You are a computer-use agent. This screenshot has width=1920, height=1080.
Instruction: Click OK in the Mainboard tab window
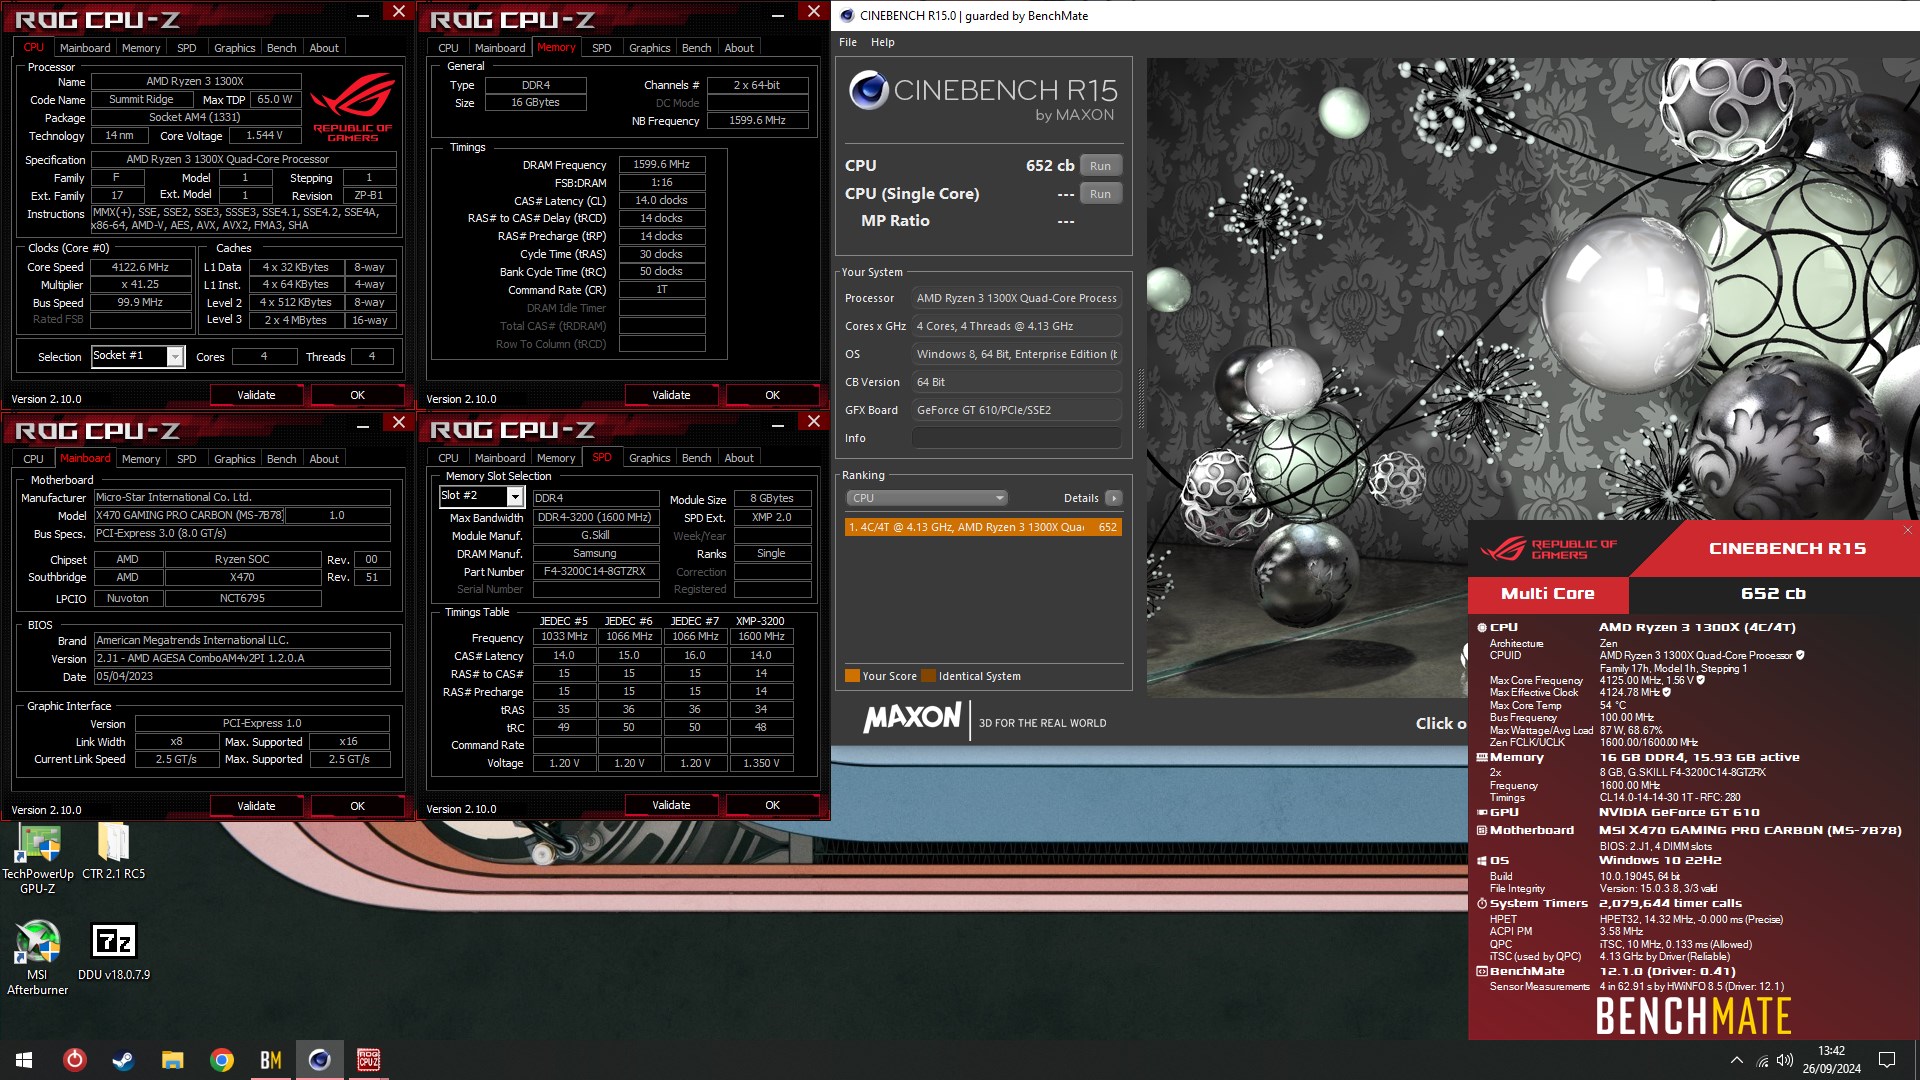pyautogui.click(x=357, y=806)
